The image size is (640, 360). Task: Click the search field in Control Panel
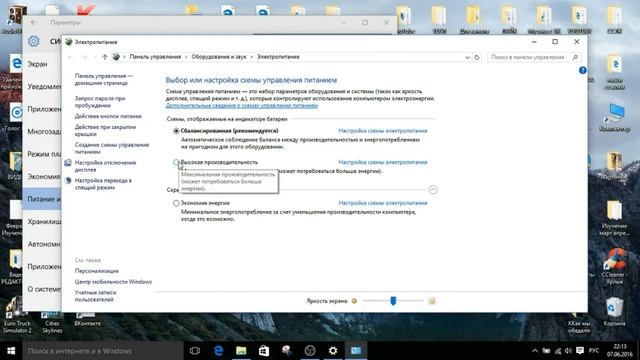pos(529,57)
